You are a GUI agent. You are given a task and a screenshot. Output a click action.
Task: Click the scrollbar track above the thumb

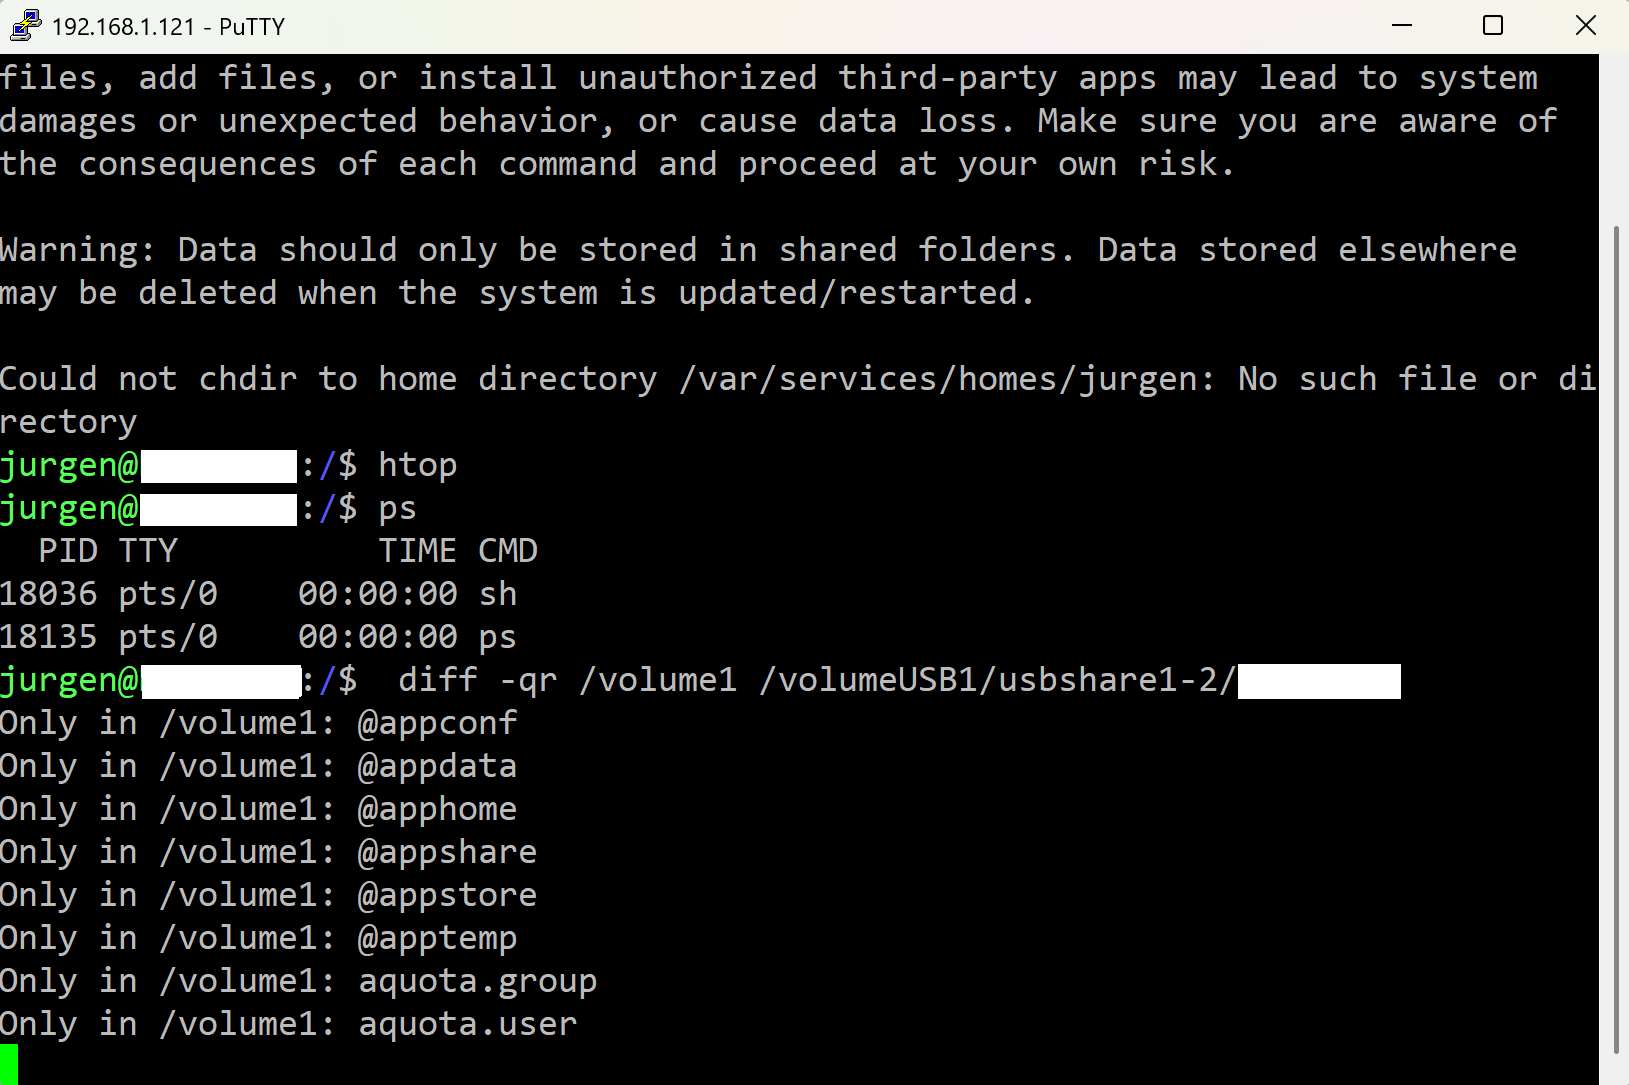coord(1615,140)
